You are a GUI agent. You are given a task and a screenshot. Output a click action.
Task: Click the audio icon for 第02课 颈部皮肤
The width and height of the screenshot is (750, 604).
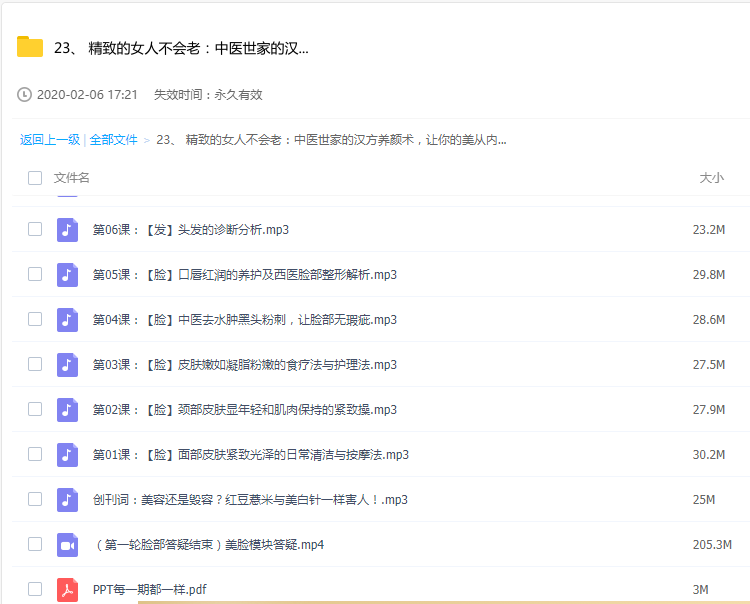coord(67,410)
